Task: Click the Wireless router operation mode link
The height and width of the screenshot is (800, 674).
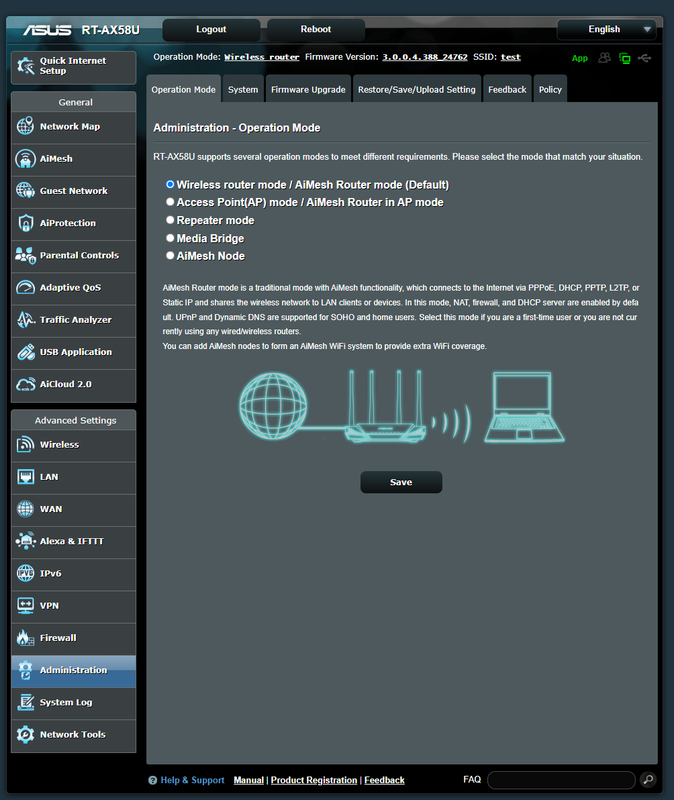Action: click(262, 57)
